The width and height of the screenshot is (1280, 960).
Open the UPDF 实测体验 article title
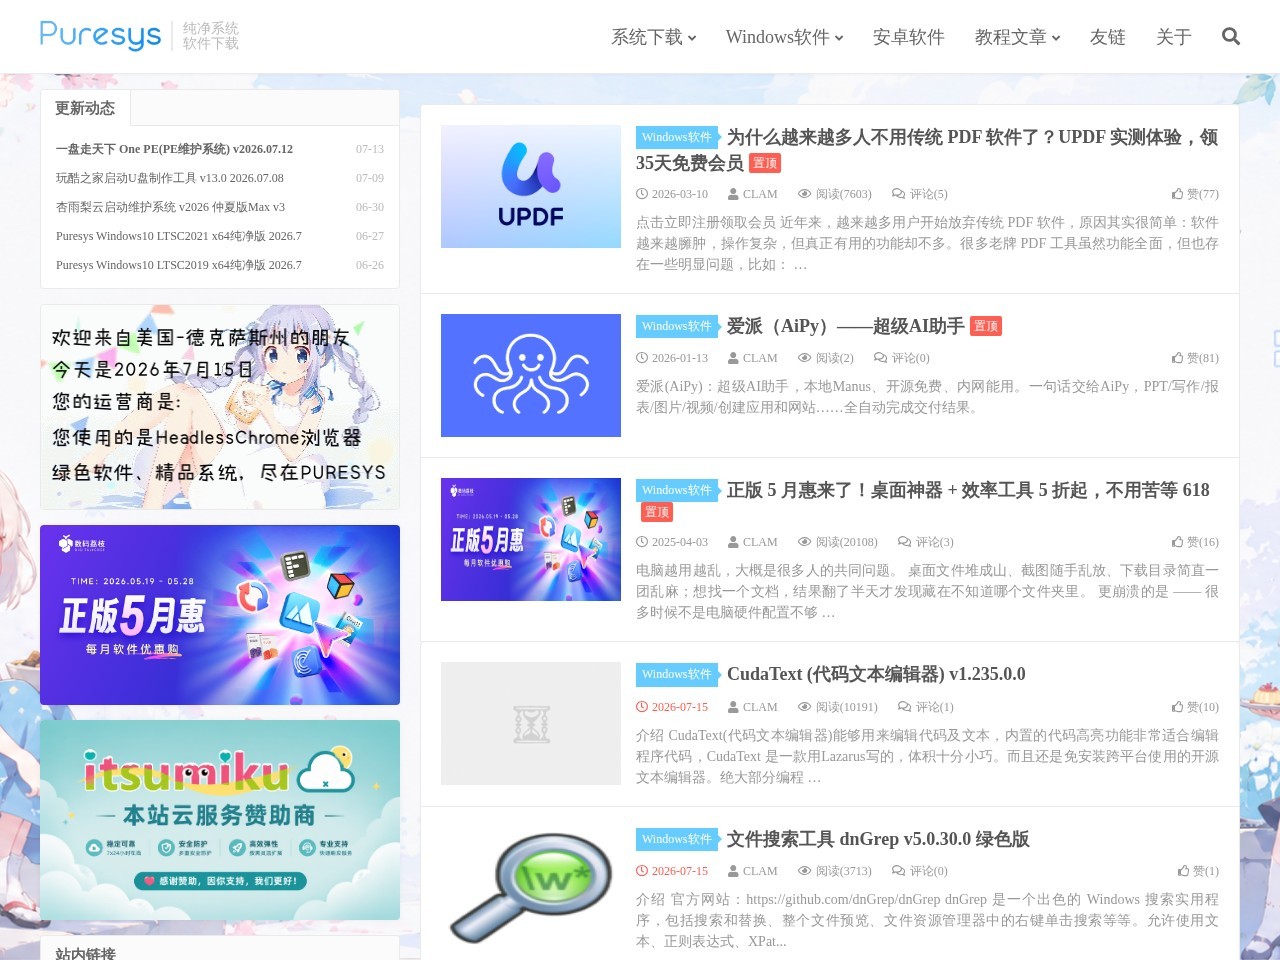point(927,150)
